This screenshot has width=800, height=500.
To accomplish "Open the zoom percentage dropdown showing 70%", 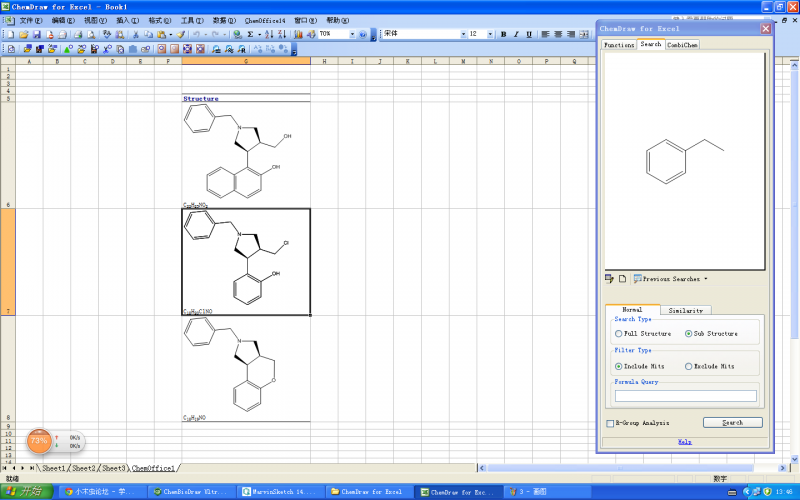I will click(351, 34).
